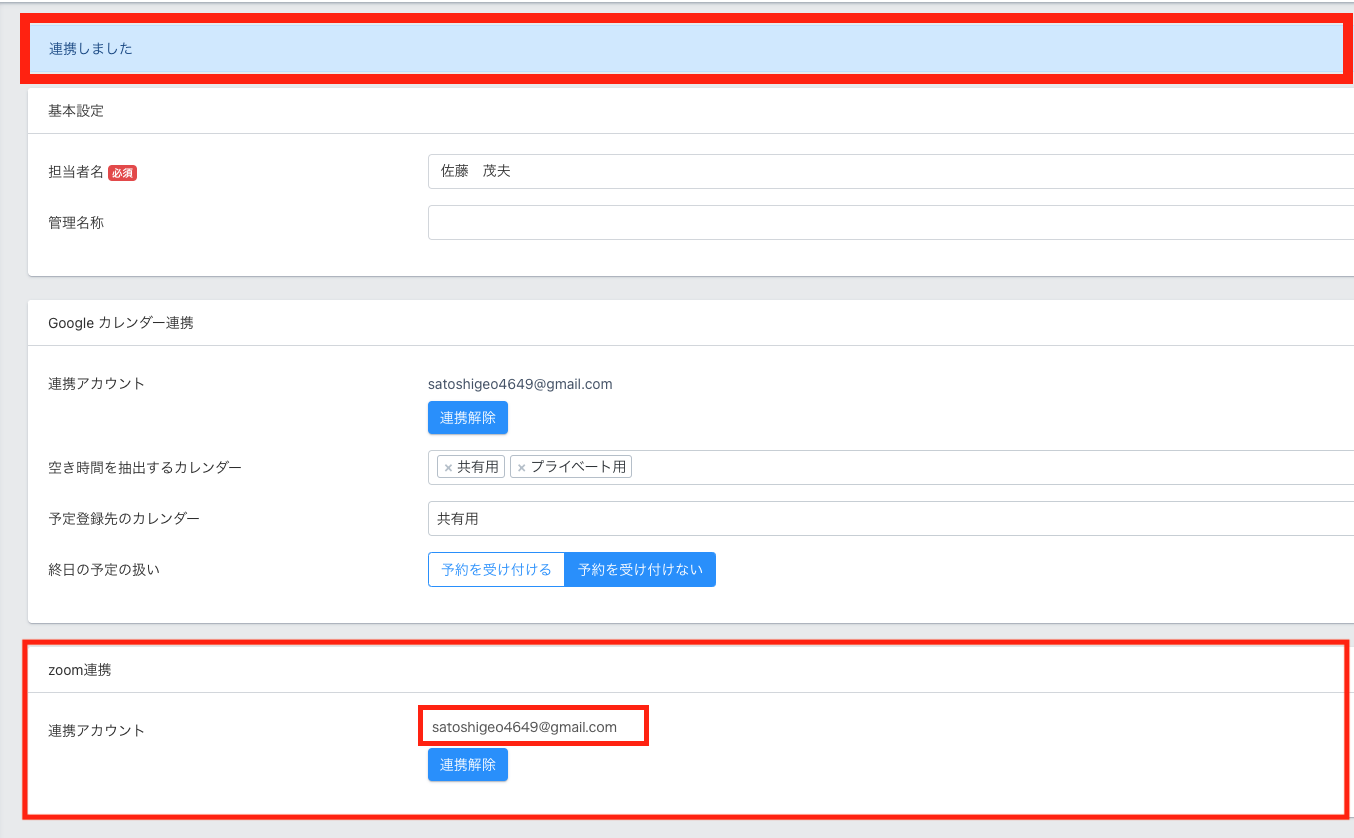Open the 空き時間を抽出するカレンダー multi-select box
The height and width of the screenshot is (838, 1354).
click(990, 468)
